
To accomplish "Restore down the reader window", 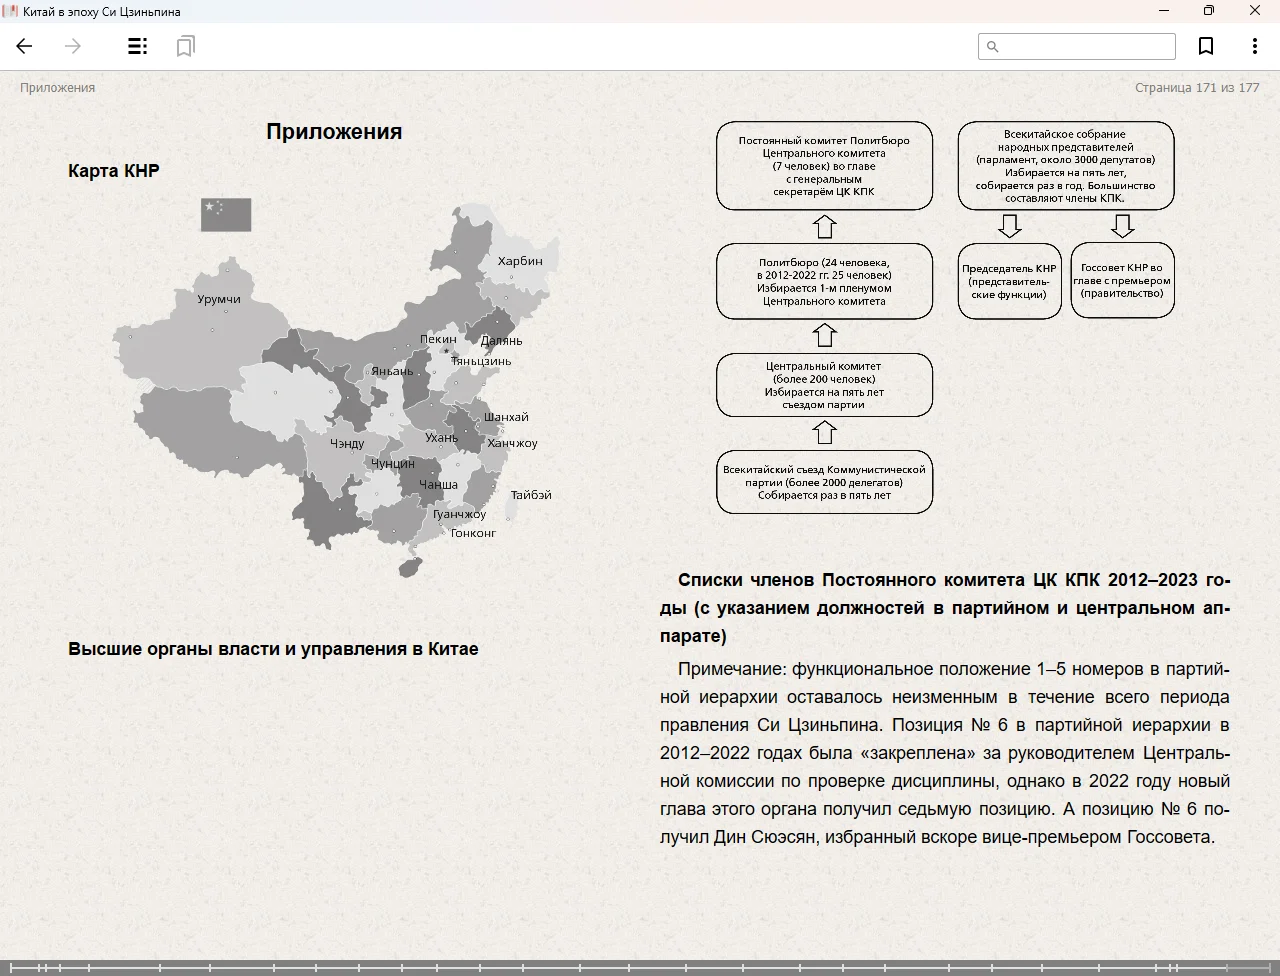I will [1209, 11].
